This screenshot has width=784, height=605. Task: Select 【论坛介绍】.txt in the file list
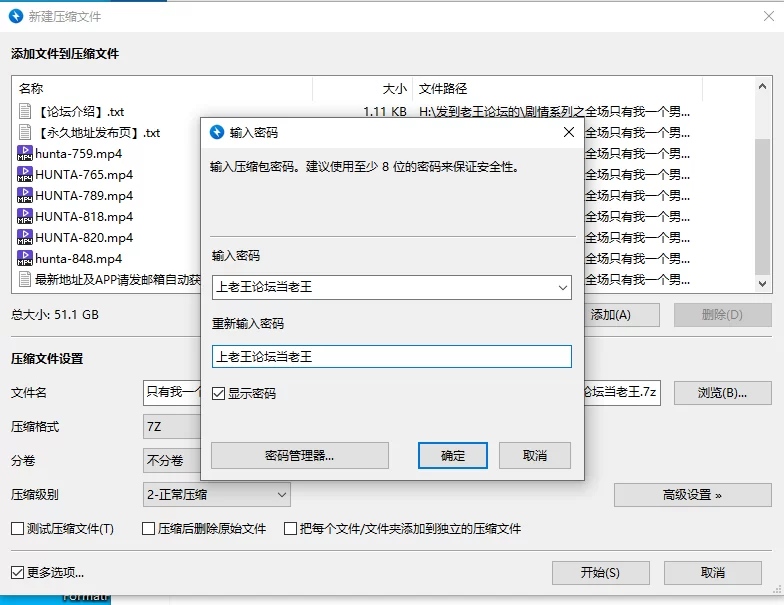(80, 112)
